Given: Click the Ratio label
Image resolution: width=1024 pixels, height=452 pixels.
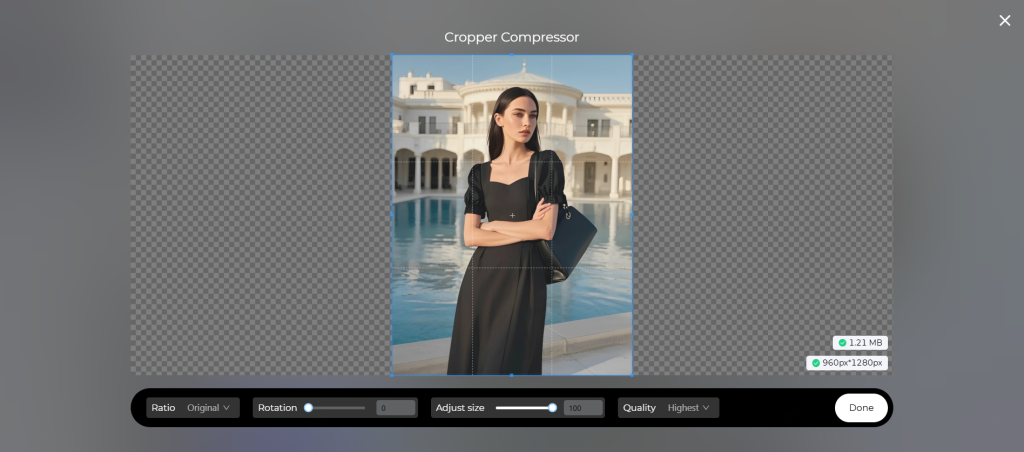Looking at the screenshot, I should 163,408.
